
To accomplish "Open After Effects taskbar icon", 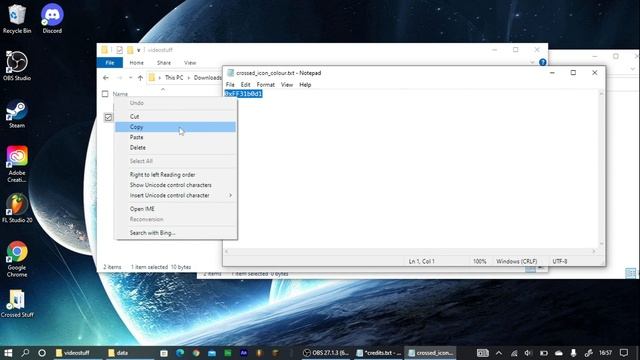I will pos(244,353).
